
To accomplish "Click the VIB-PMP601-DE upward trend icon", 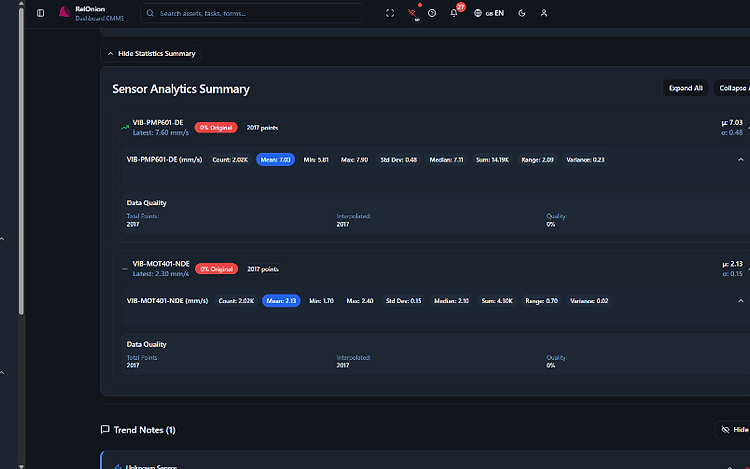I will point(125,128).
